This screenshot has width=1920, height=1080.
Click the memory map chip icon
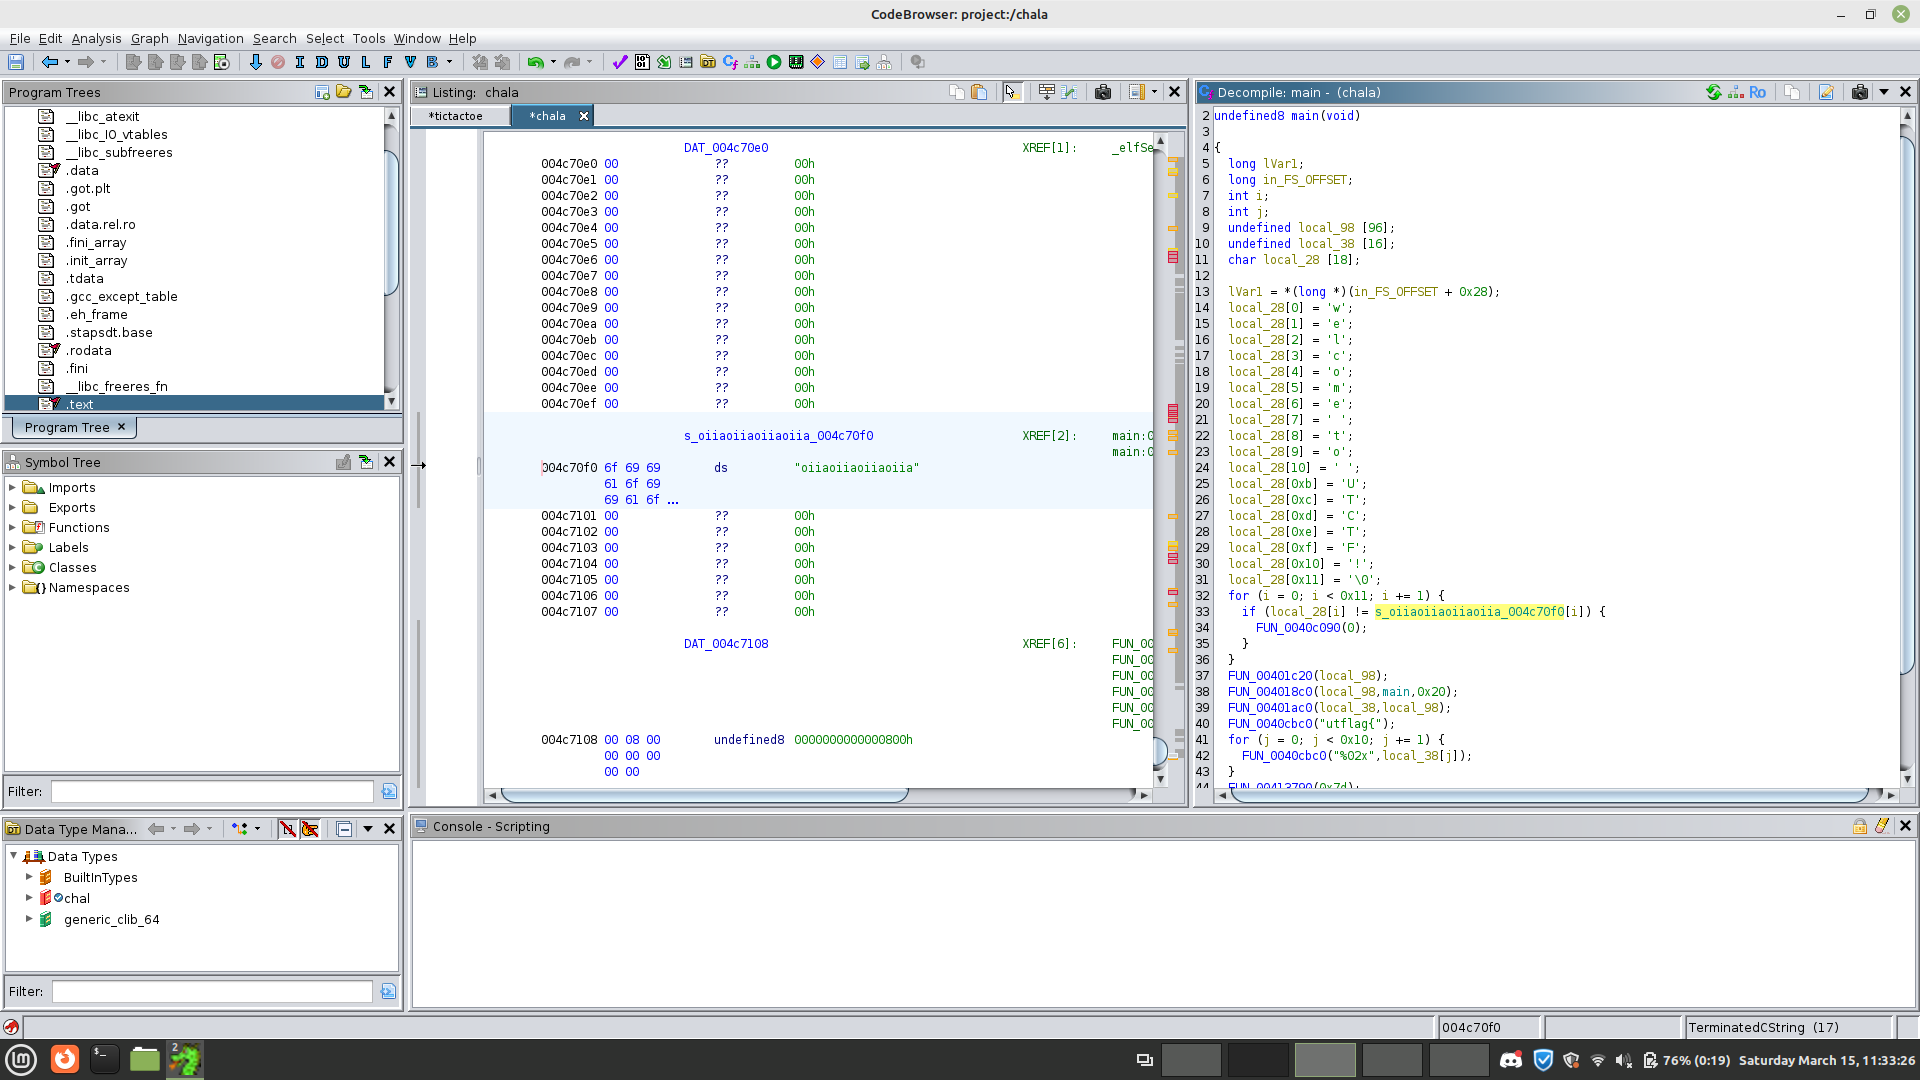point(796,62)
